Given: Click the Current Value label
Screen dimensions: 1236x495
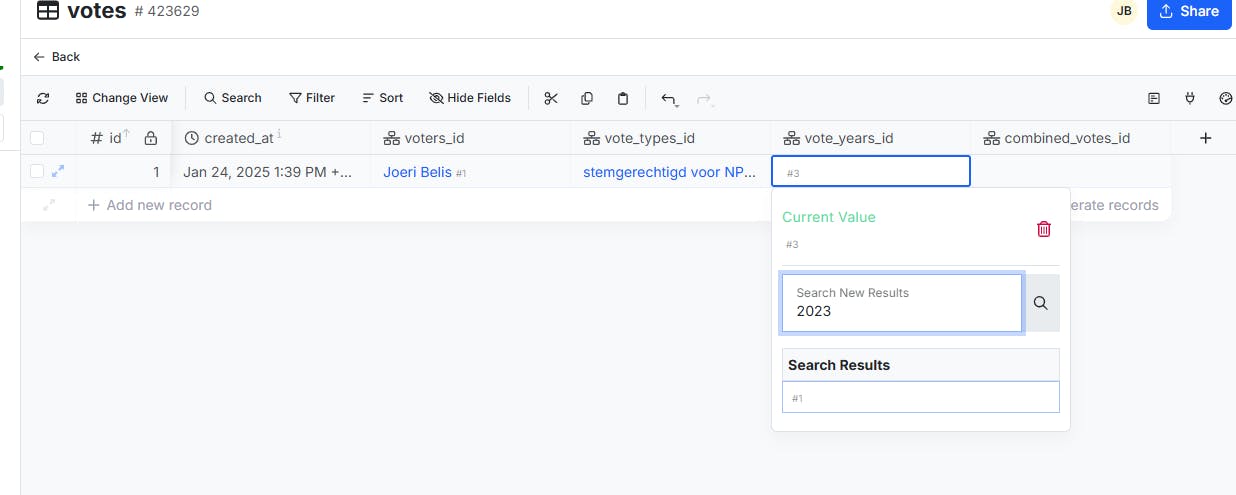Looking at the screenshot, I should coord(829,217).
